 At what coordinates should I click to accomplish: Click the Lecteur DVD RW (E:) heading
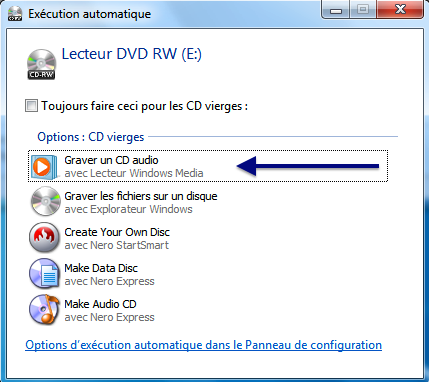point(132,54)
